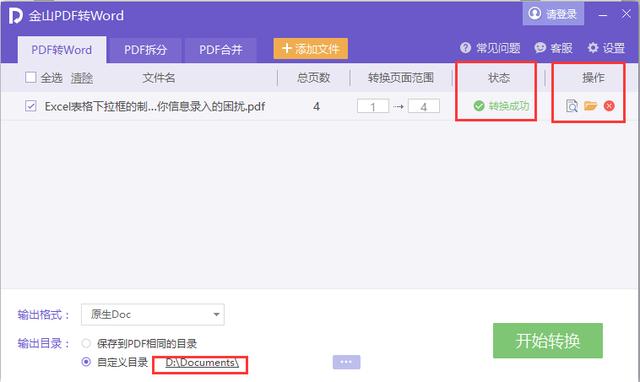Expand the 原生Doc output format dropdown

153,314
